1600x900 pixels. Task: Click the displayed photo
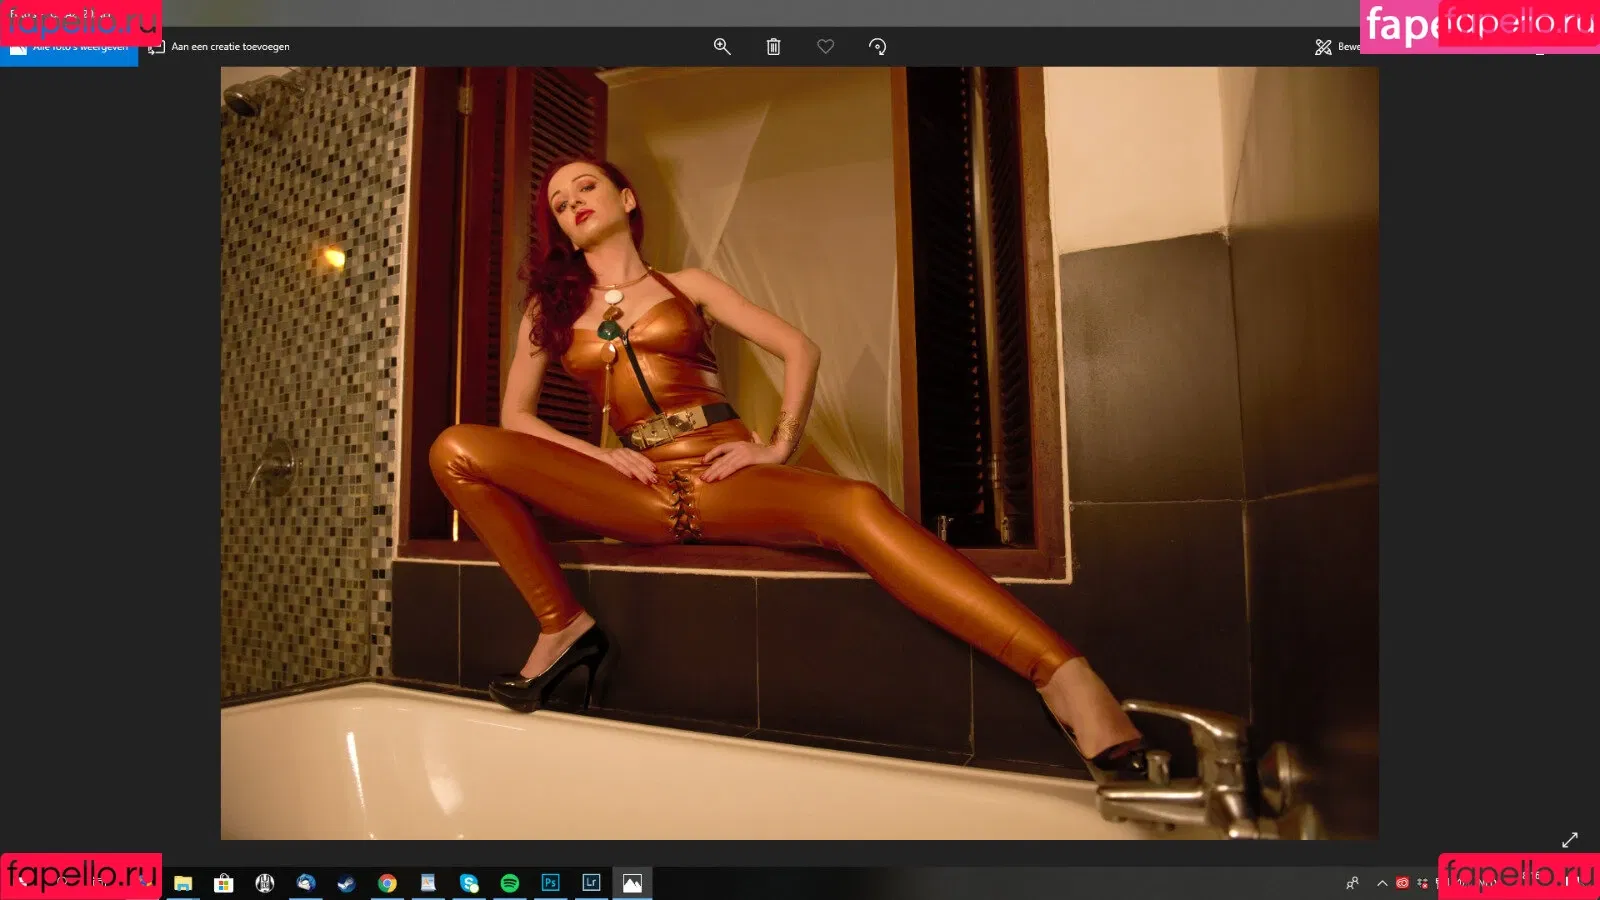(799, 453)
